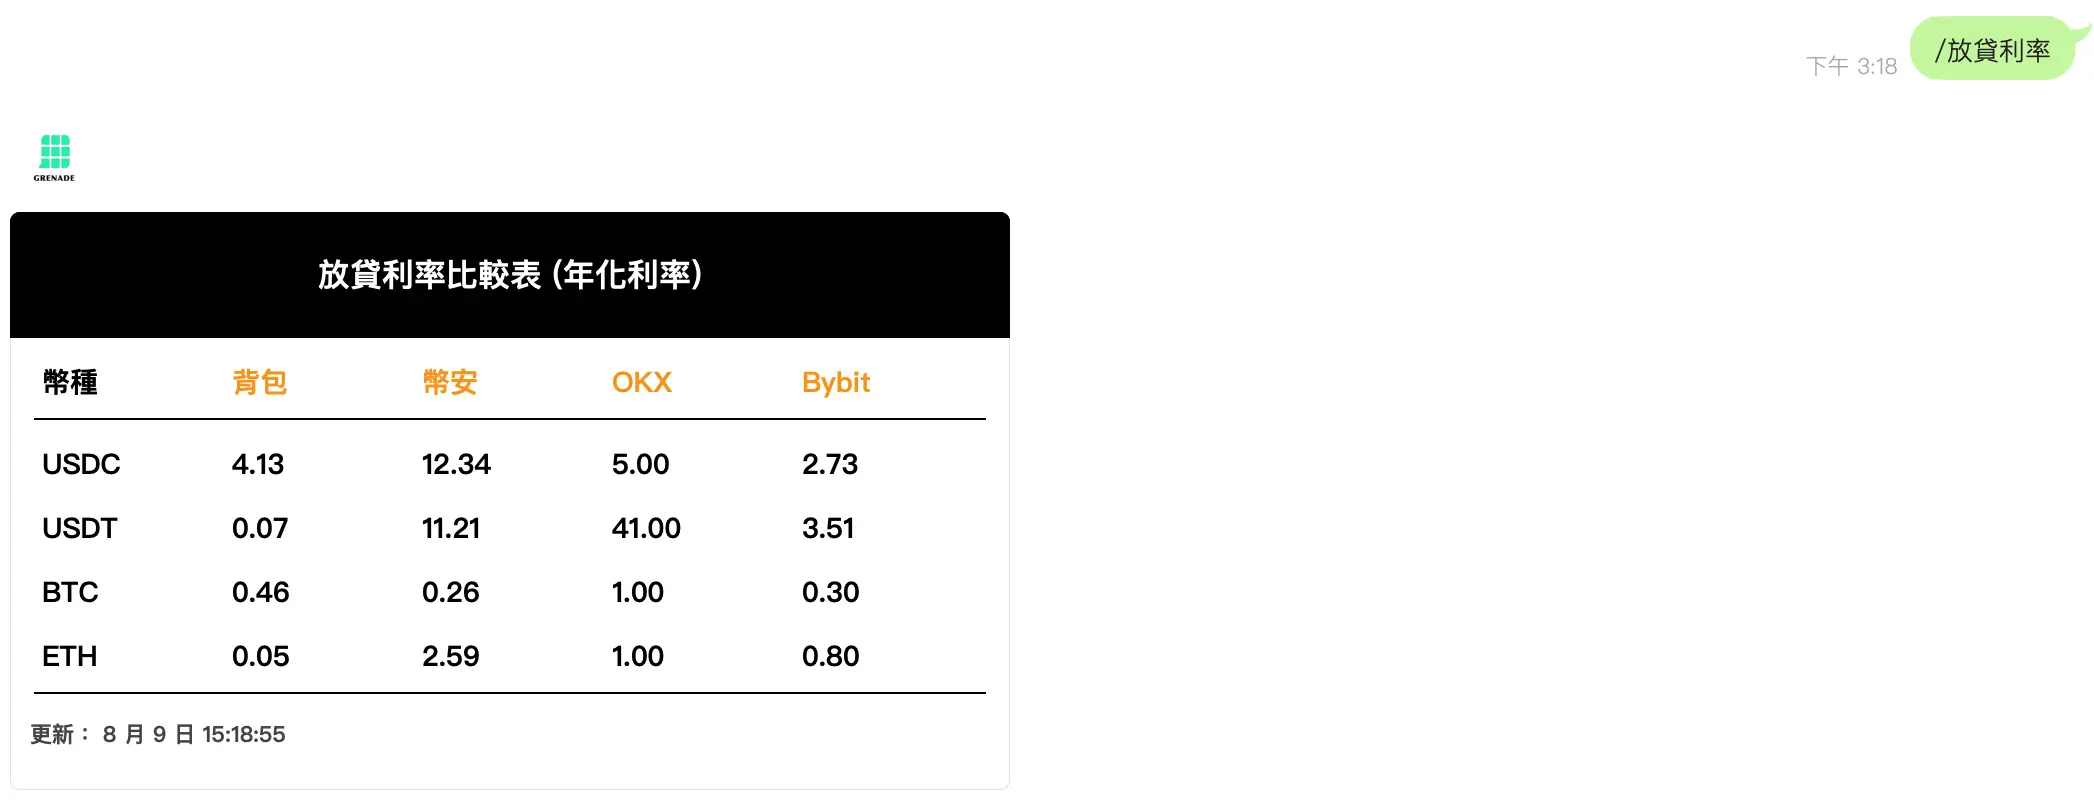Click the USDT row label
Viewport: 2094px width, 806px height.
coord(80,528)
